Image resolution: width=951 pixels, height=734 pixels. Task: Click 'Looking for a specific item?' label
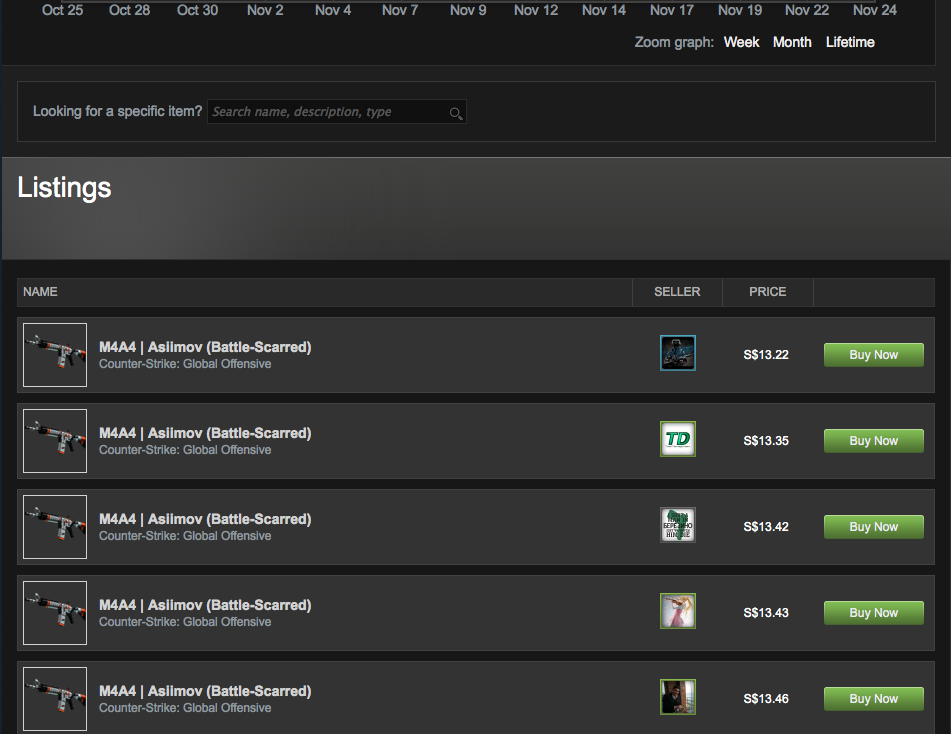(x=117, y=112)
